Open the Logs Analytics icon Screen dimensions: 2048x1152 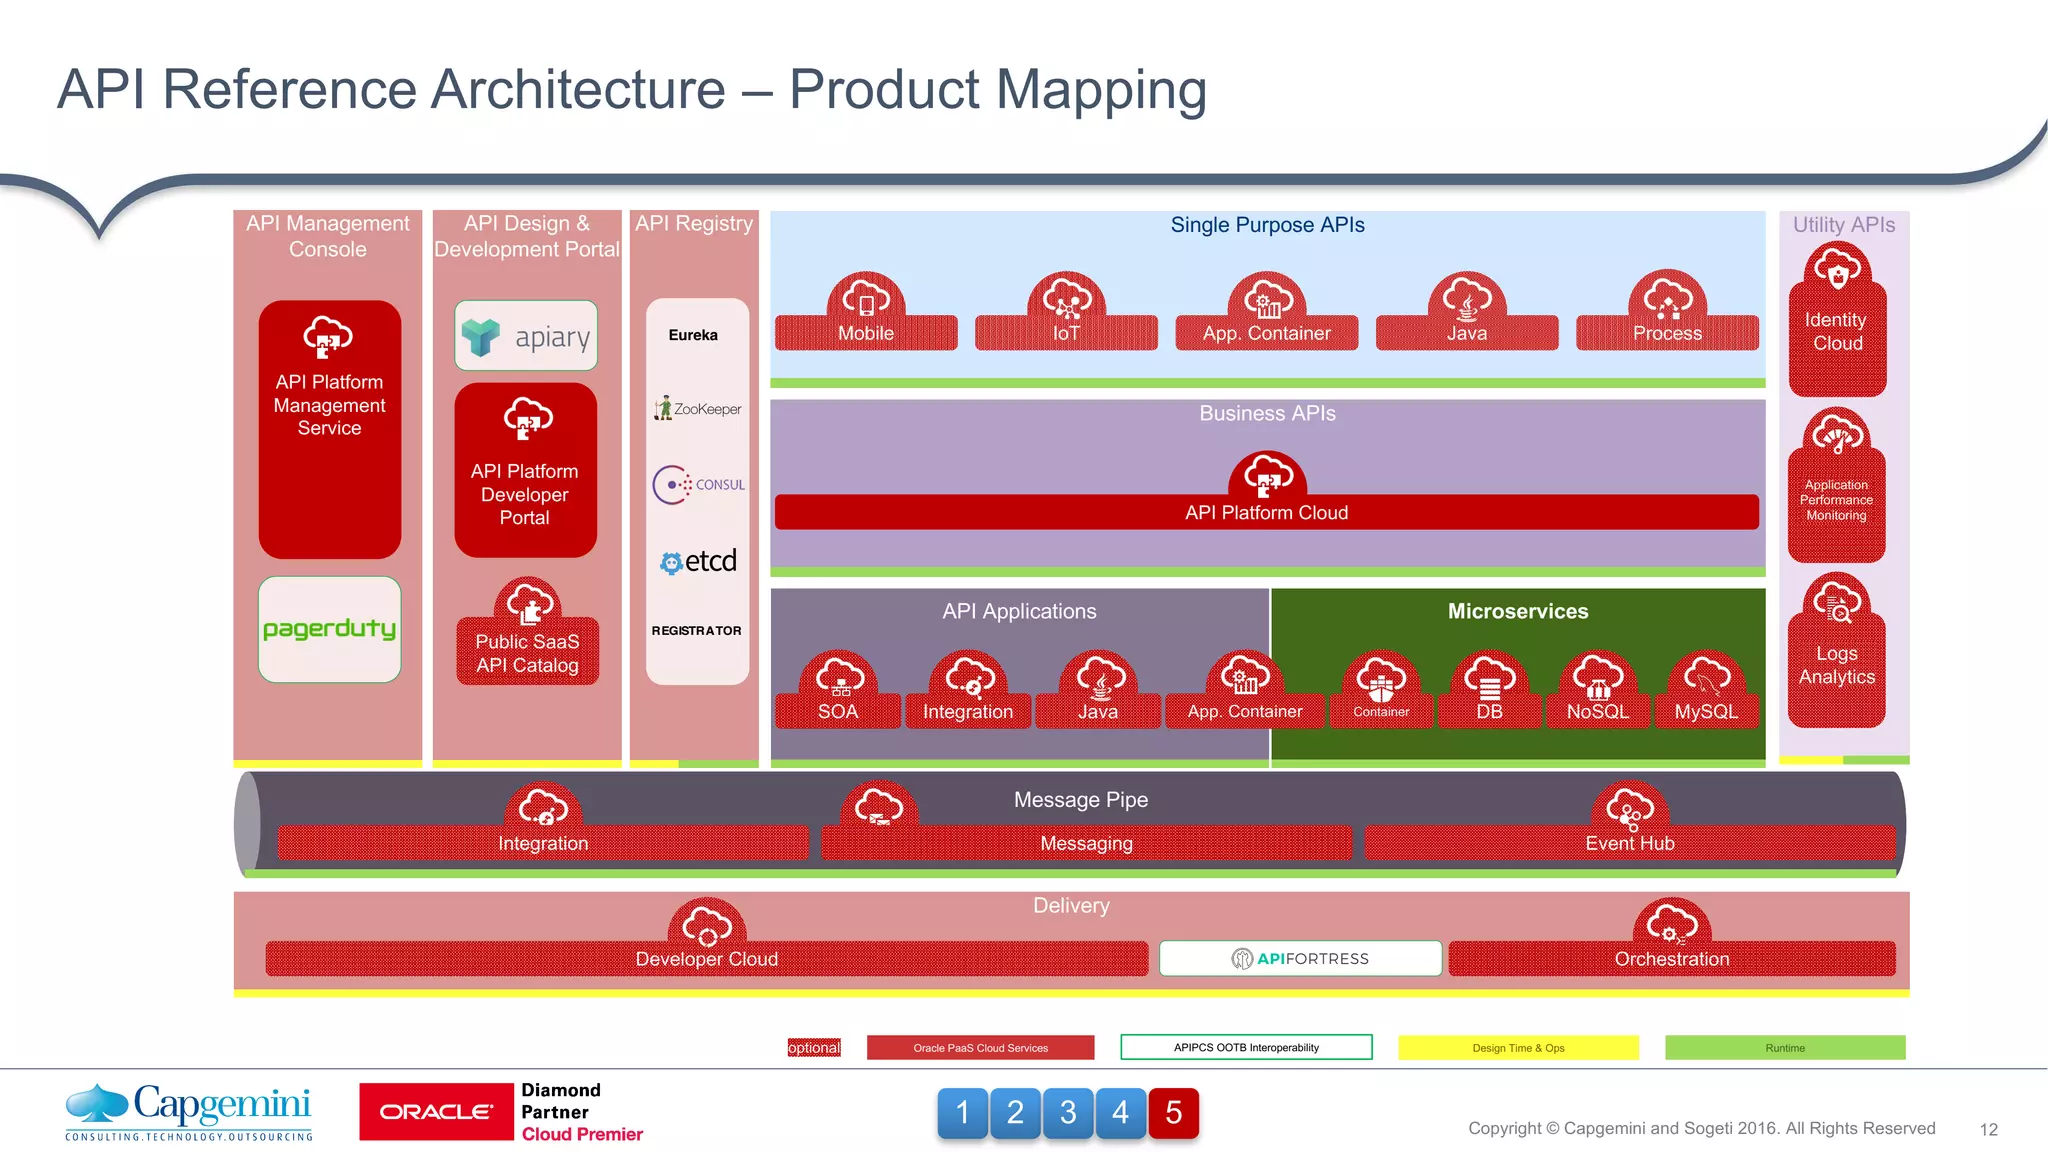[1837, 603]
